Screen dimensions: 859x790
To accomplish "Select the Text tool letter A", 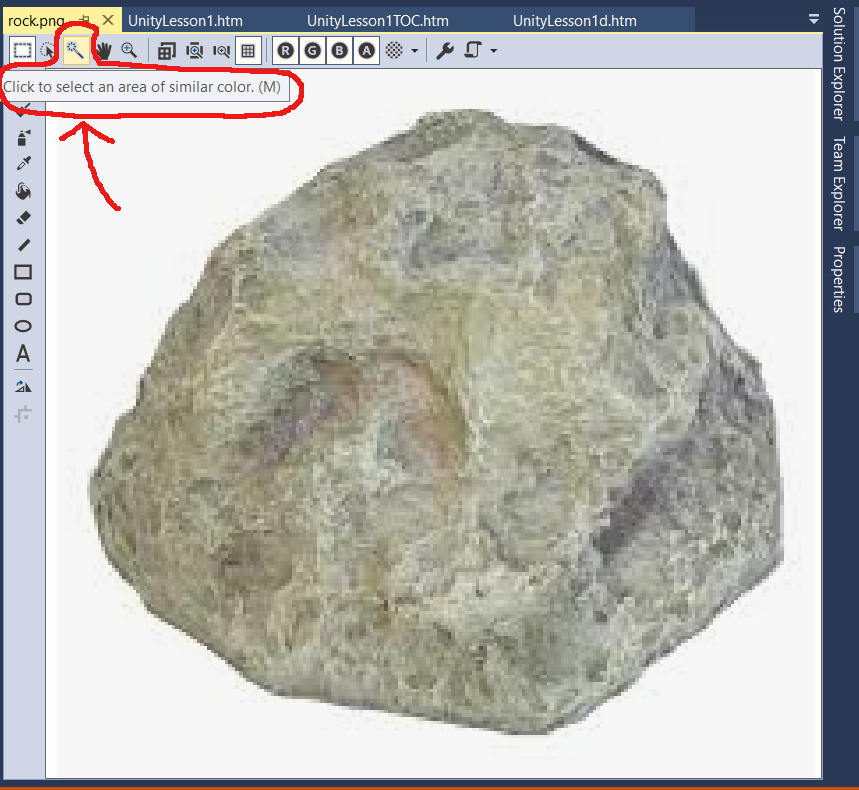I will [x=23, y=354].
